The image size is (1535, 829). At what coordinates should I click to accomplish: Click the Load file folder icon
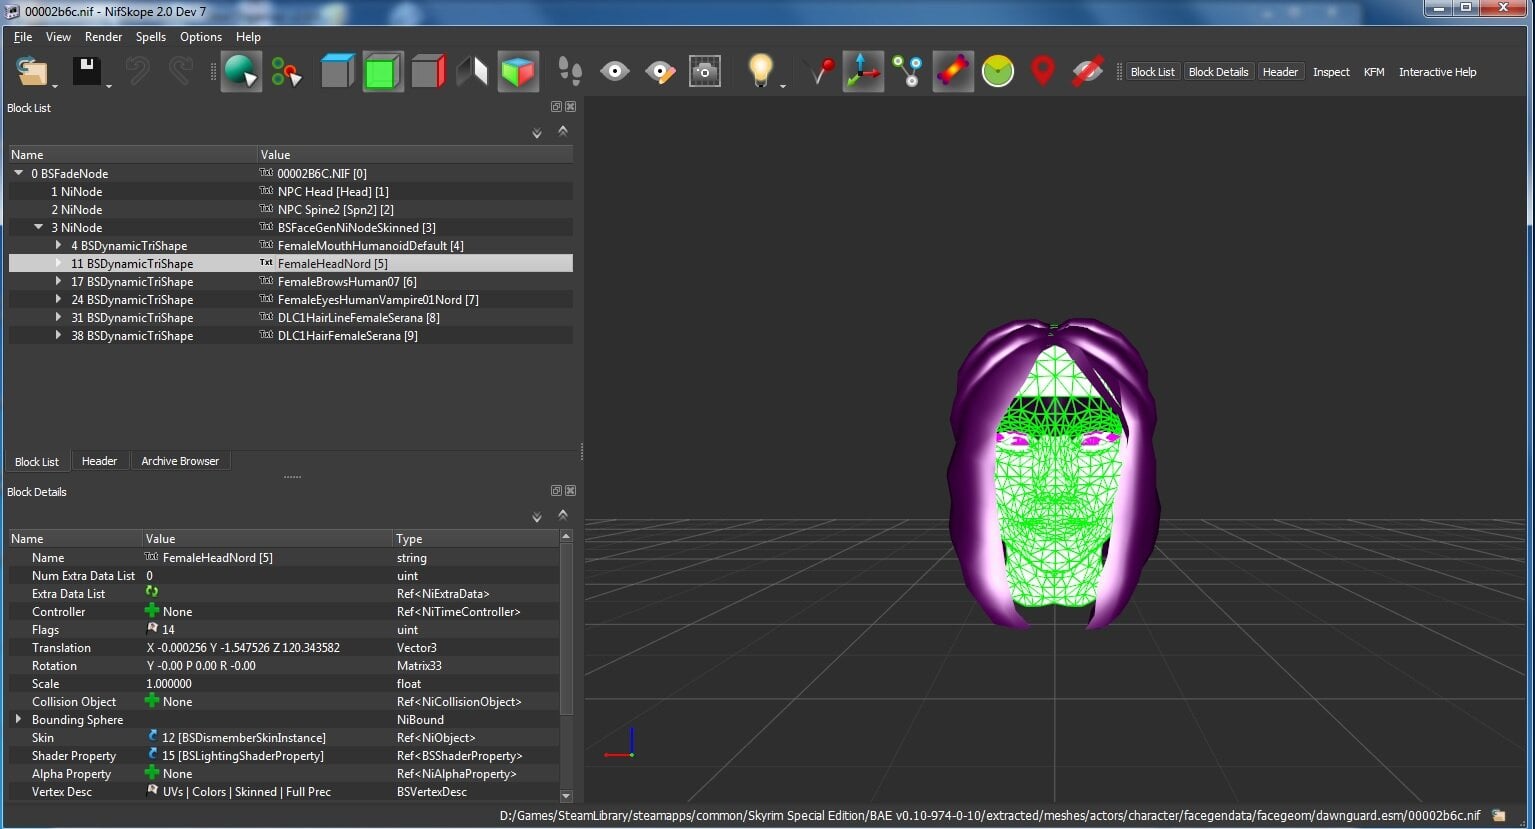pyautogui.click(x=34, y=72)
